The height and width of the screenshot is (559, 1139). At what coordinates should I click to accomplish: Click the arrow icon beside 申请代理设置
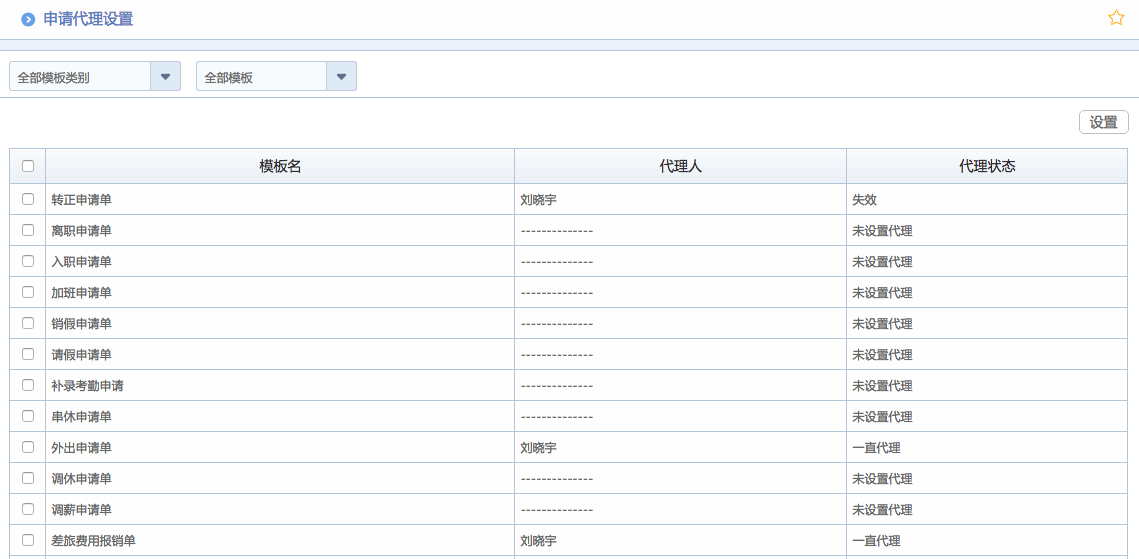click(x=28, y=19)
